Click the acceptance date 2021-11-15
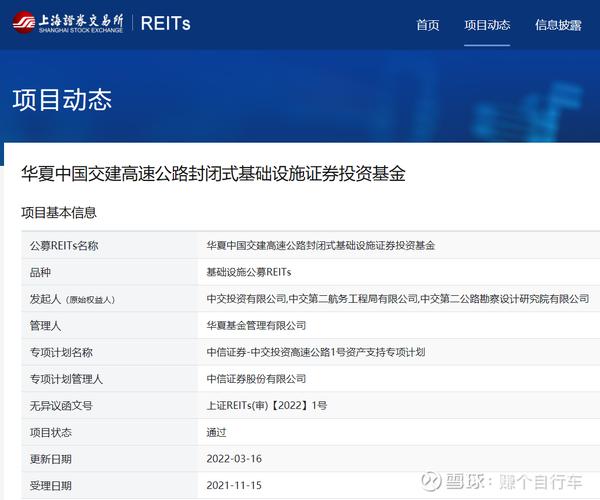 point(234,486)
